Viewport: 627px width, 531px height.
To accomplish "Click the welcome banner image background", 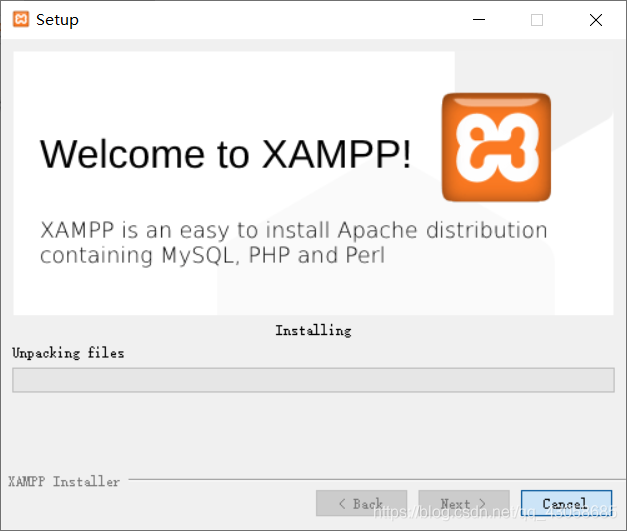I will tap(314, 183).
